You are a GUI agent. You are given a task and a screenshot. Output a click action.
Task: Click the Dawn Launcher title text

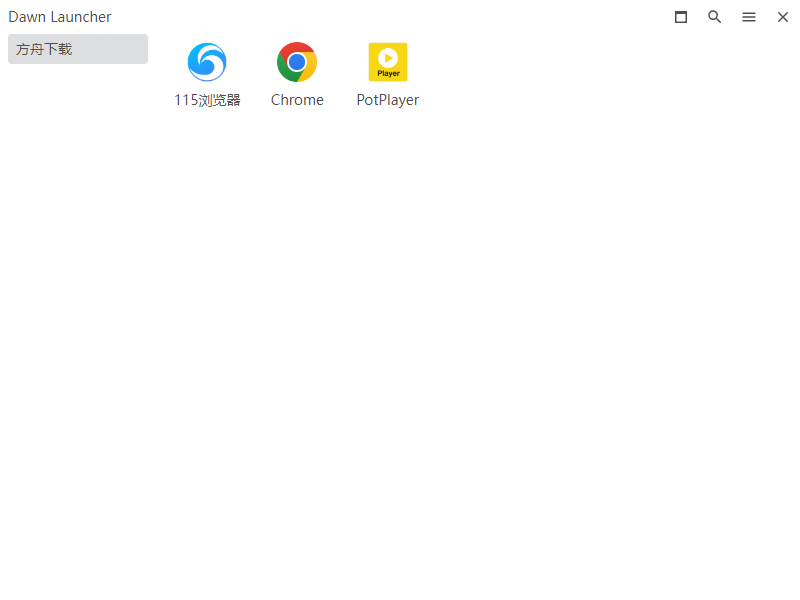59,16
